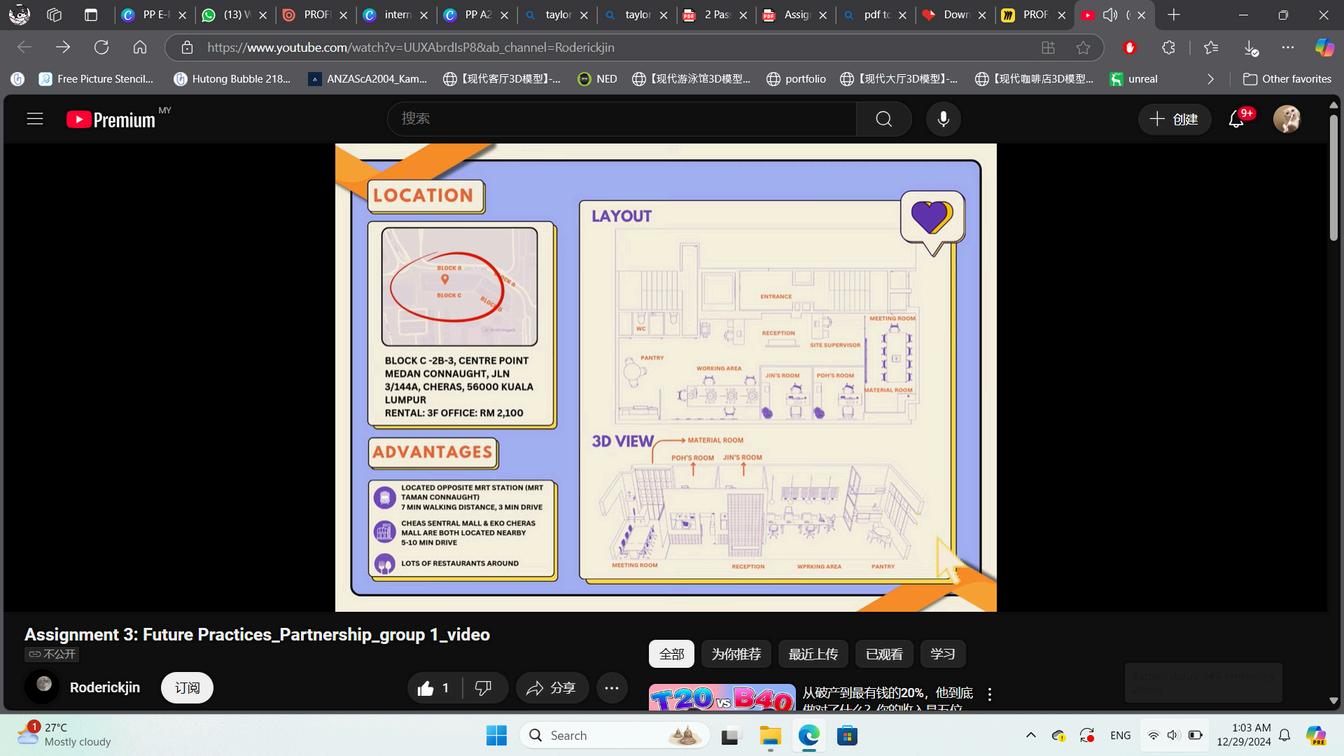
Task: Go to YouTube Premium home logo
Action: pos(111,120)
